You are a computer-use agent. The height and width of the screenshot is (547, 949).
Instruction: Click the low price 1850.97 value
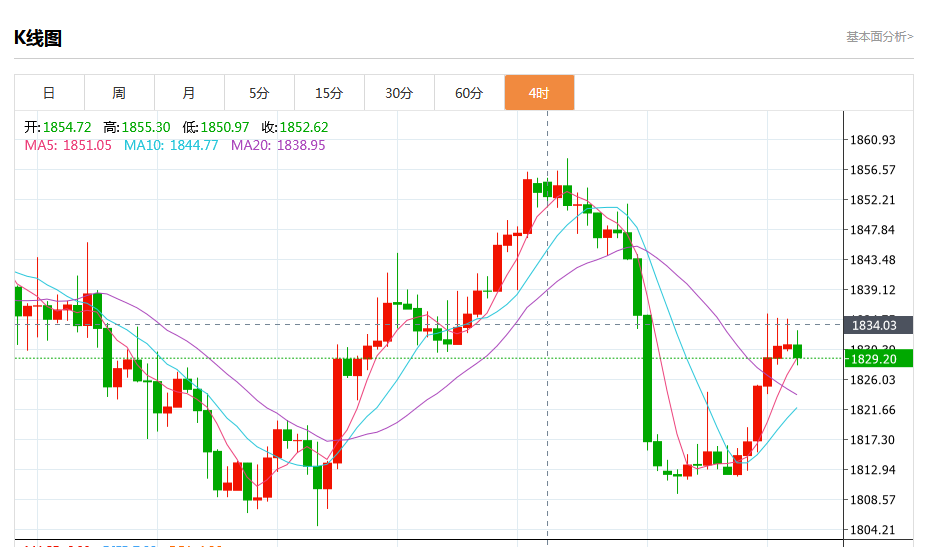tap(225, 127)
